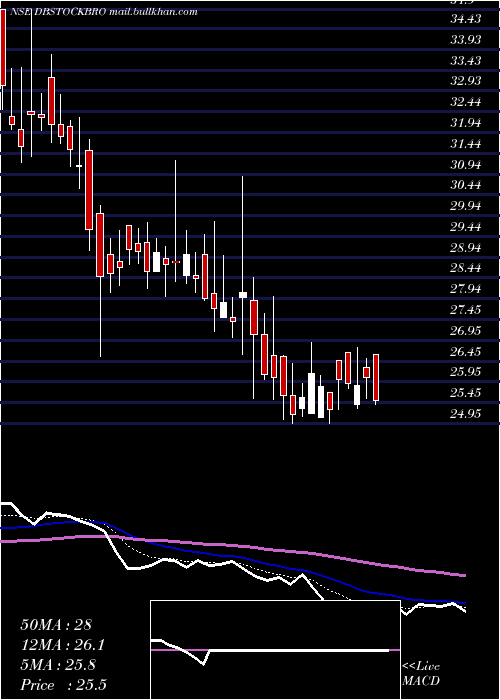500x700 pixels.
Task: Click the Price : 25.5 value
Action: (64, 685)
